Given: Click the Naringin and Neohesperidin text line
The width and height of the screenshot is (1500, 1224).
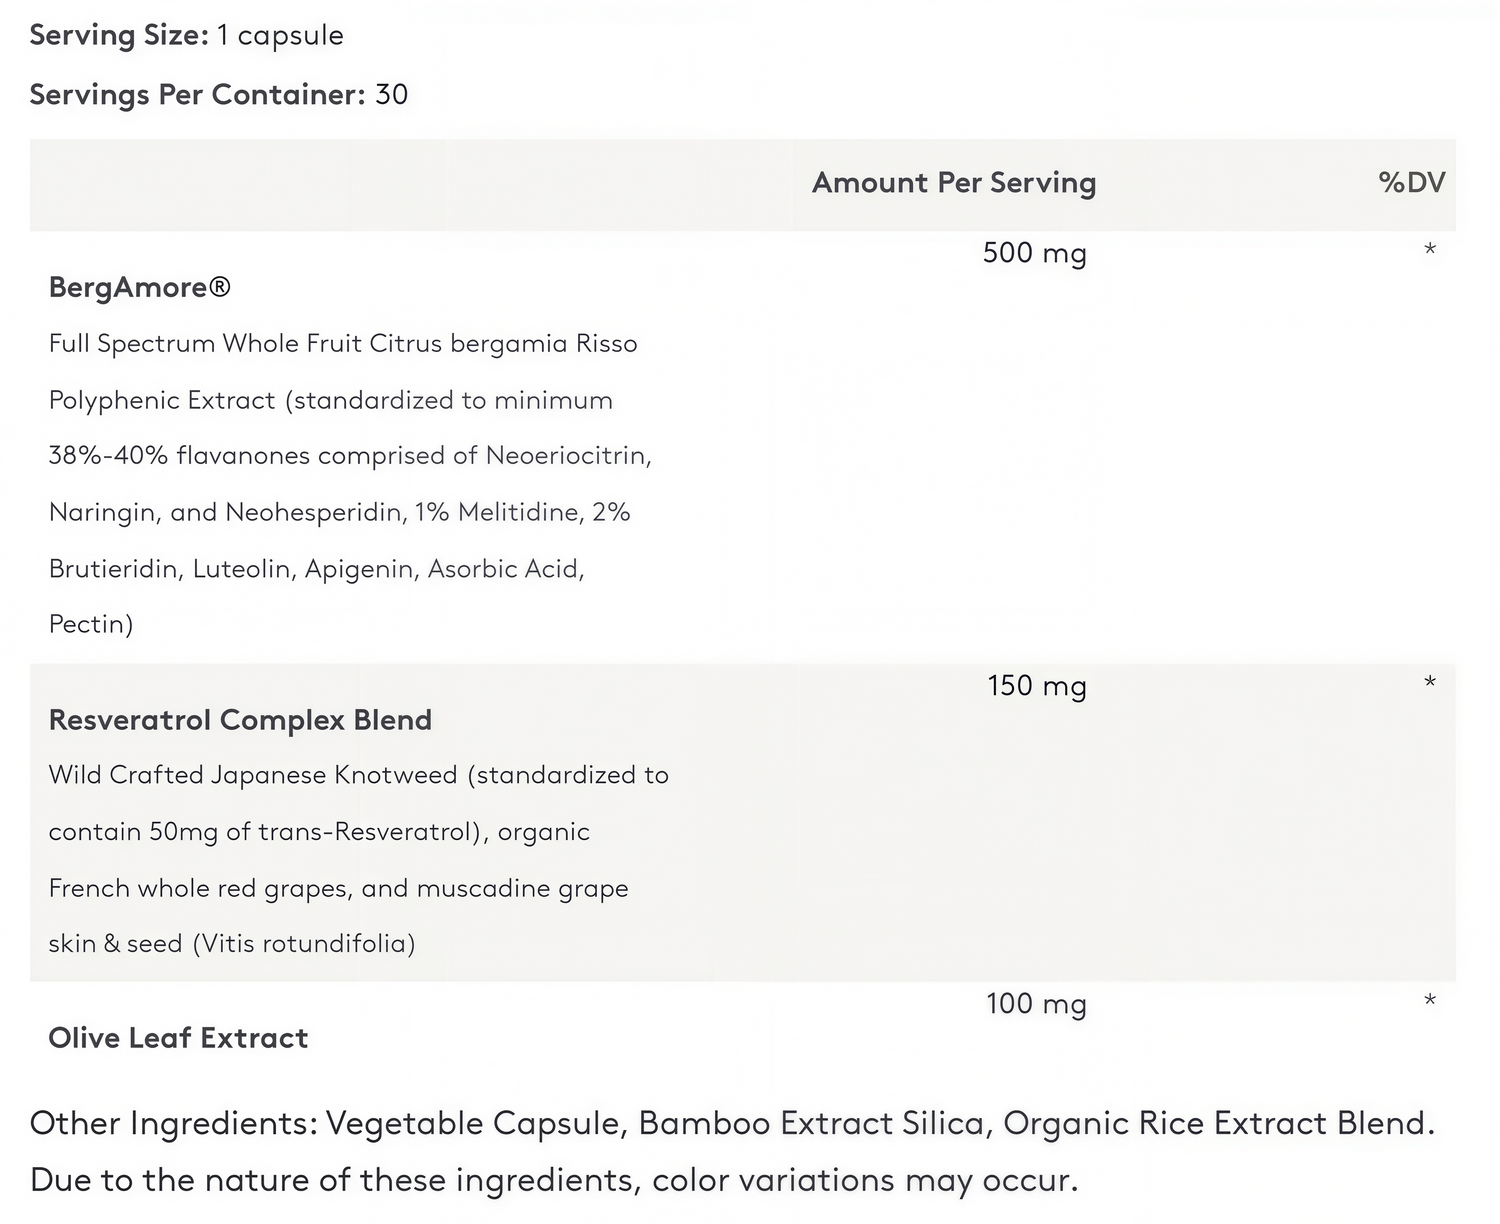Looking at the screenshot, I should pyautogui.click(x=339, y=513).
